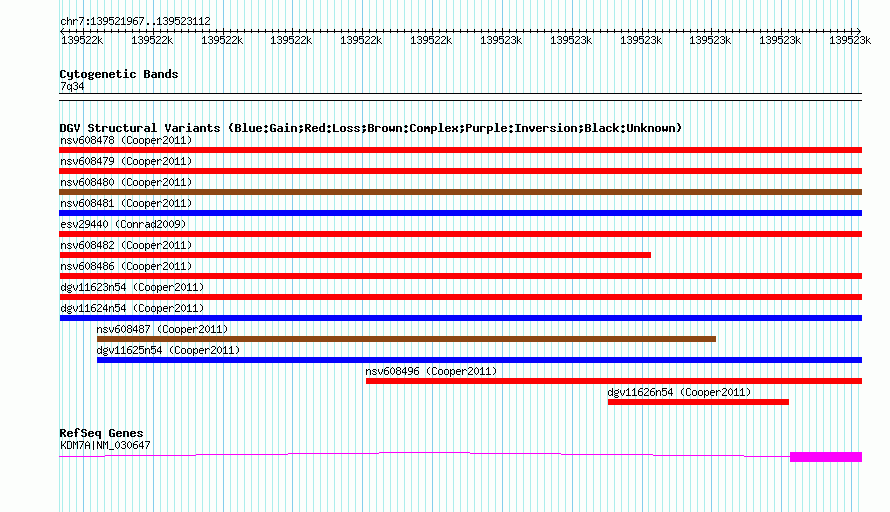Click the dgv11625n54 (Cooper2011) label
Viewport: 890px width, 512px height.
pos(168,350)
